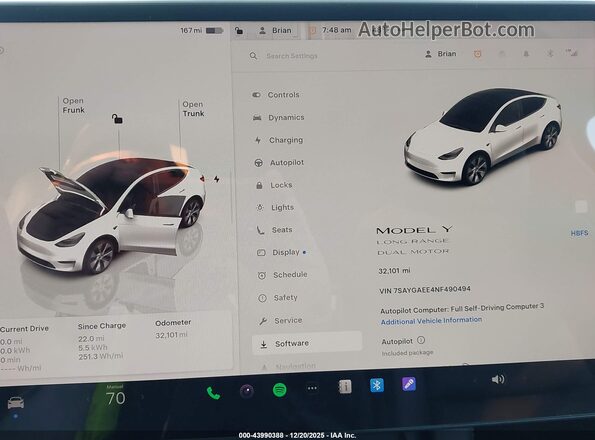
Task: Tap the Open Trunk button
Action: 193,109
